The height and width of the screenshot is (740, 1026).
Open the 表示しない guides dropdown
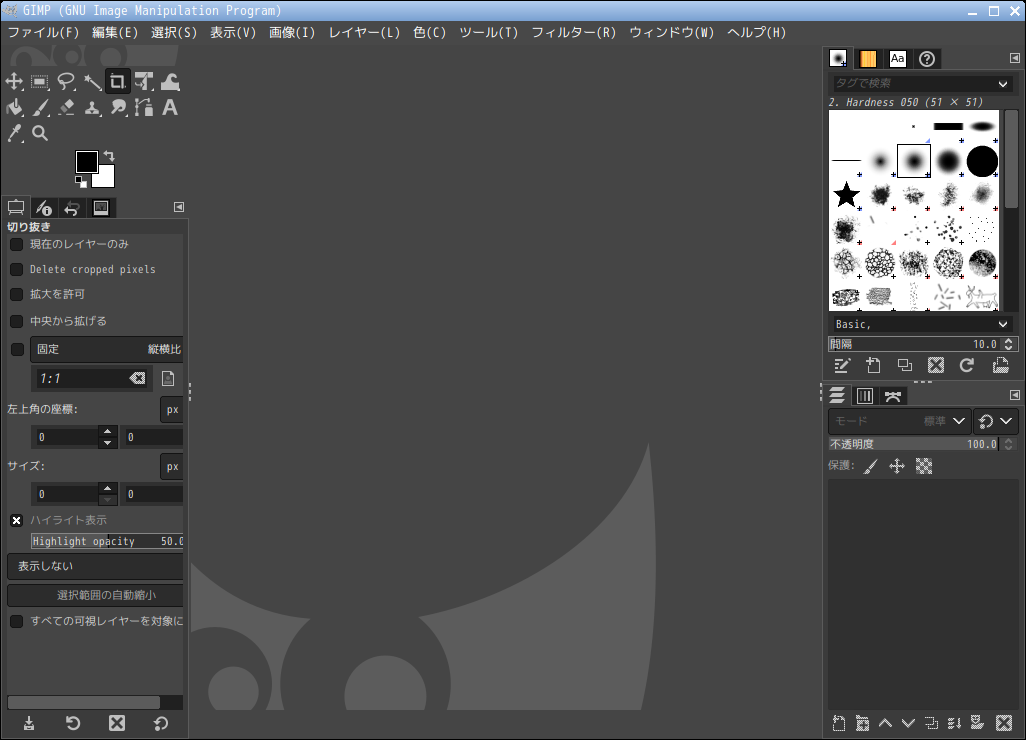tap(96, 567)
